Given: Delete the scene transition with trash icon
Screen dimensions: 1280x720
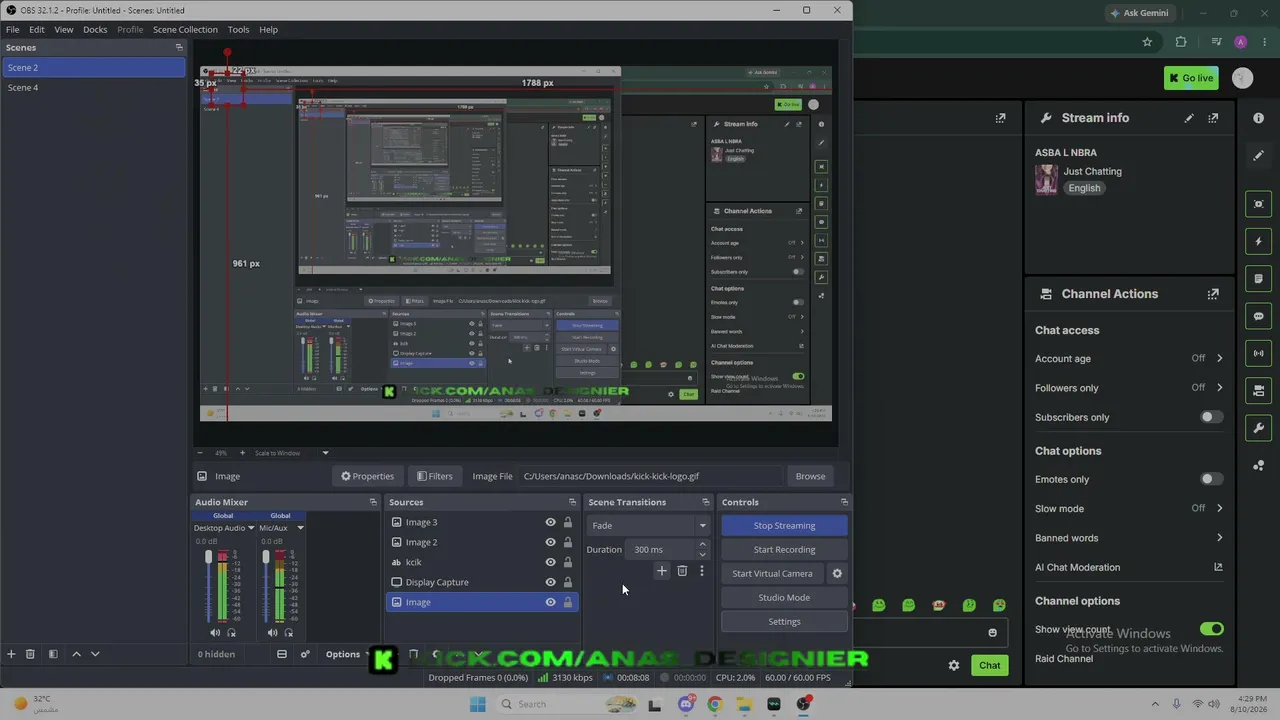Looking at the screenshot, I should coord(682,571).
